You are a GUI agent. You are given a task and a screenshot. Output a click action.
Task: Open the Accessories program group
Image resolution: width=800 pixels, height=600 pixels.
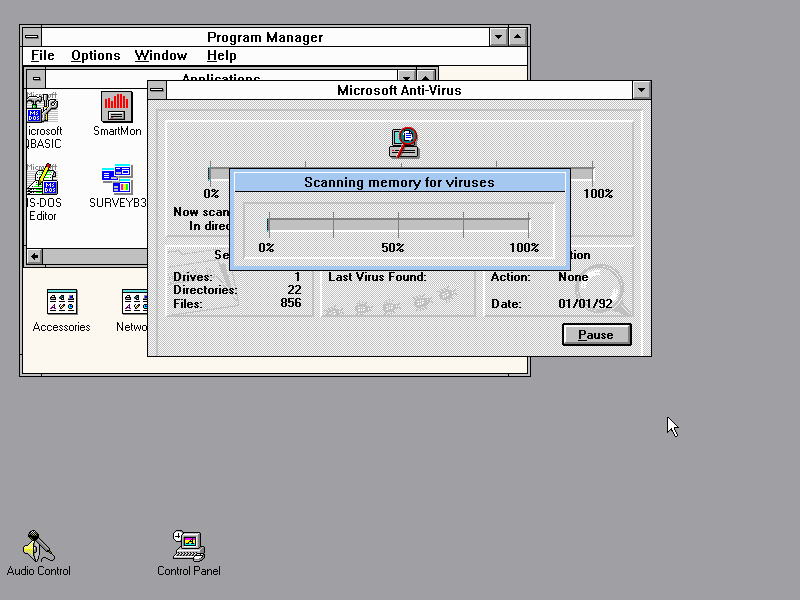pyautogui.click(x=62, y=301)
